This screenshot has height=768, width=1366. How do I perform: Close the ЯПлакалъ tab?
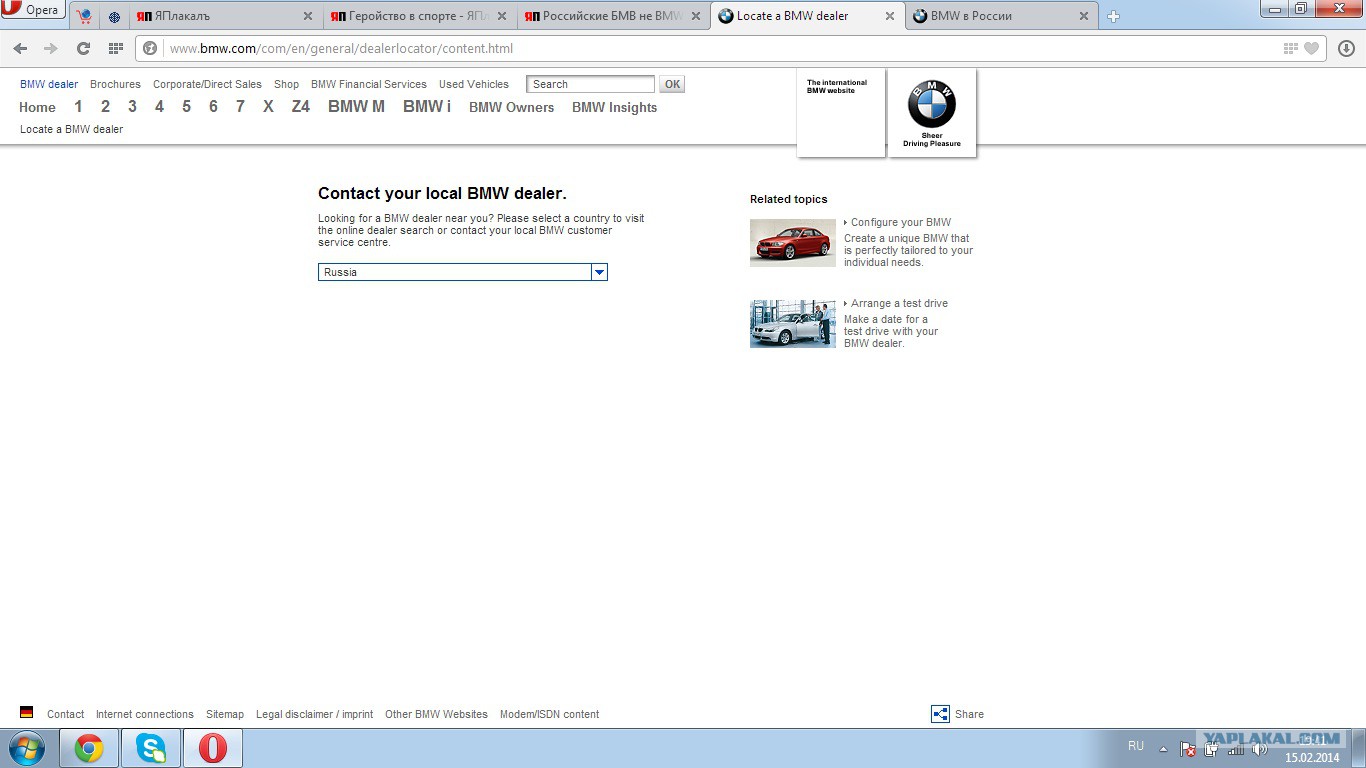[x=307, y=16]
